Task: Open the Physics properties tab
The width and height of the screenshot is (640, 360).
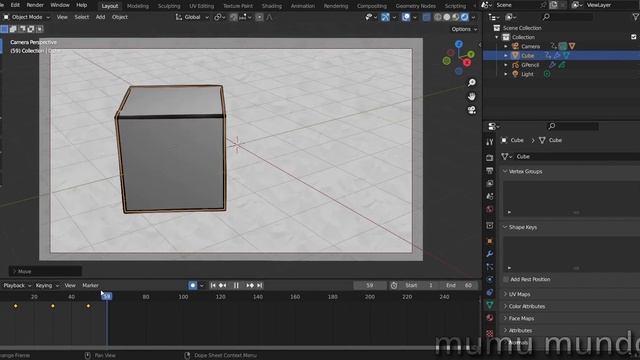Action: [x=490, y=280]
